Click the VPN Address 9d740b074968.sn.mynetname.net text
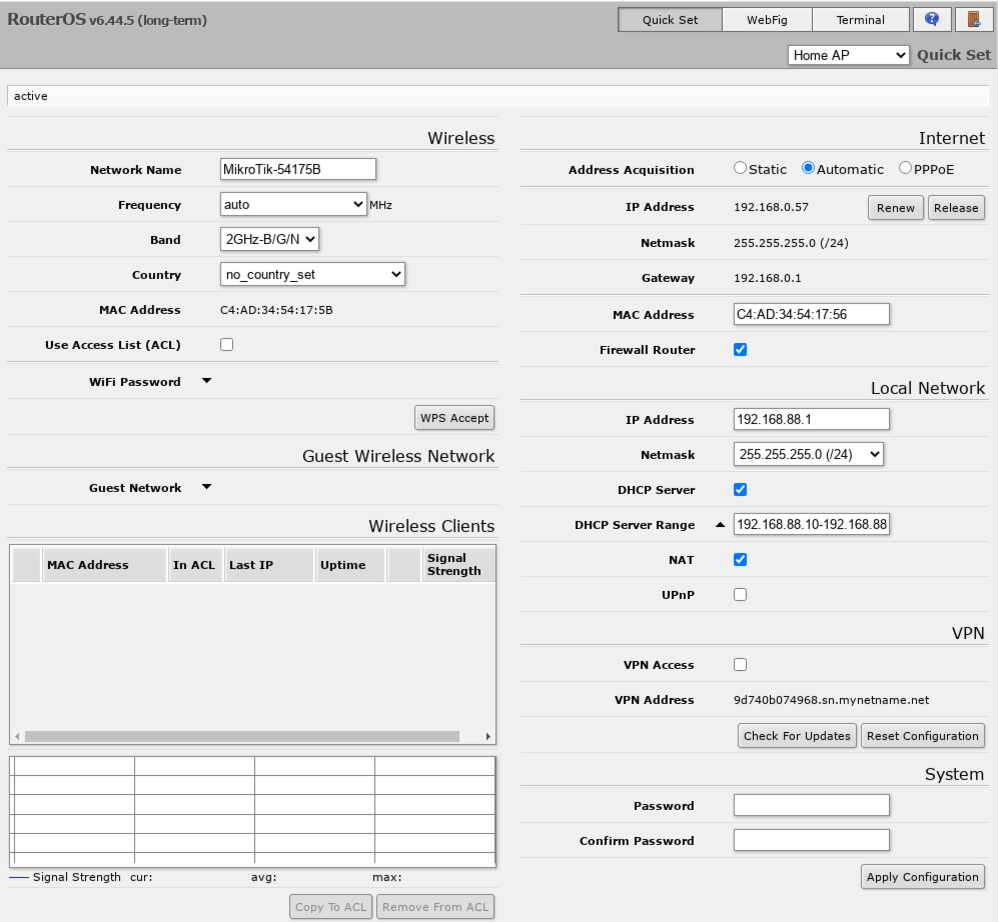Image resolution: width=998 pixels, height=922 pixels. [x=831, y=700]
